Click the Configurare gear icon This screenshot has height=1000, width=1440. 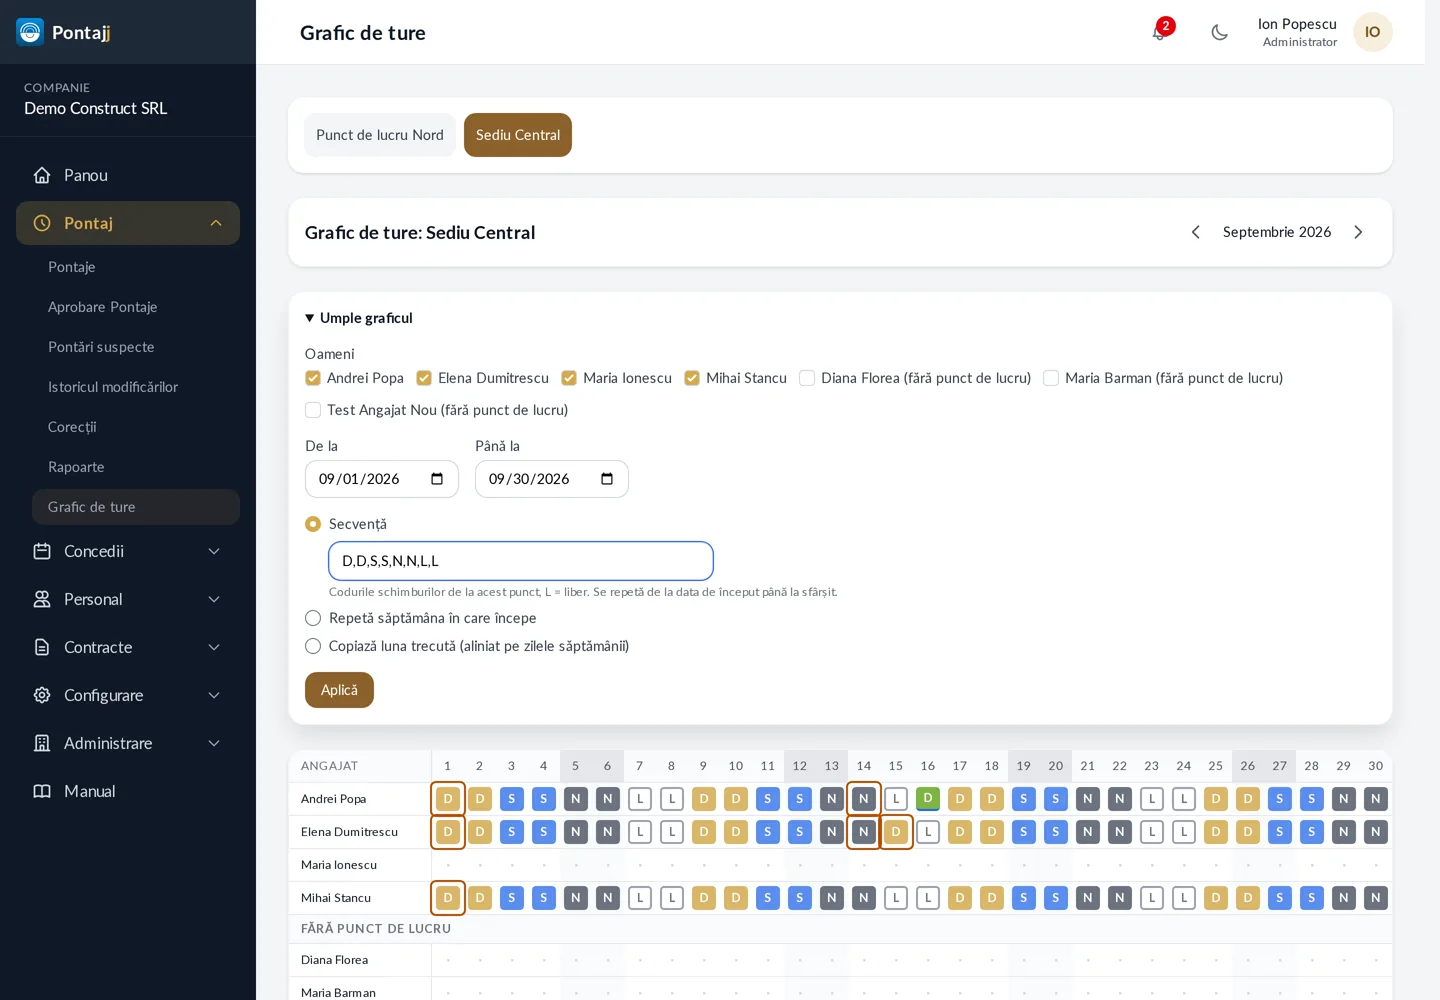[42, 695]
